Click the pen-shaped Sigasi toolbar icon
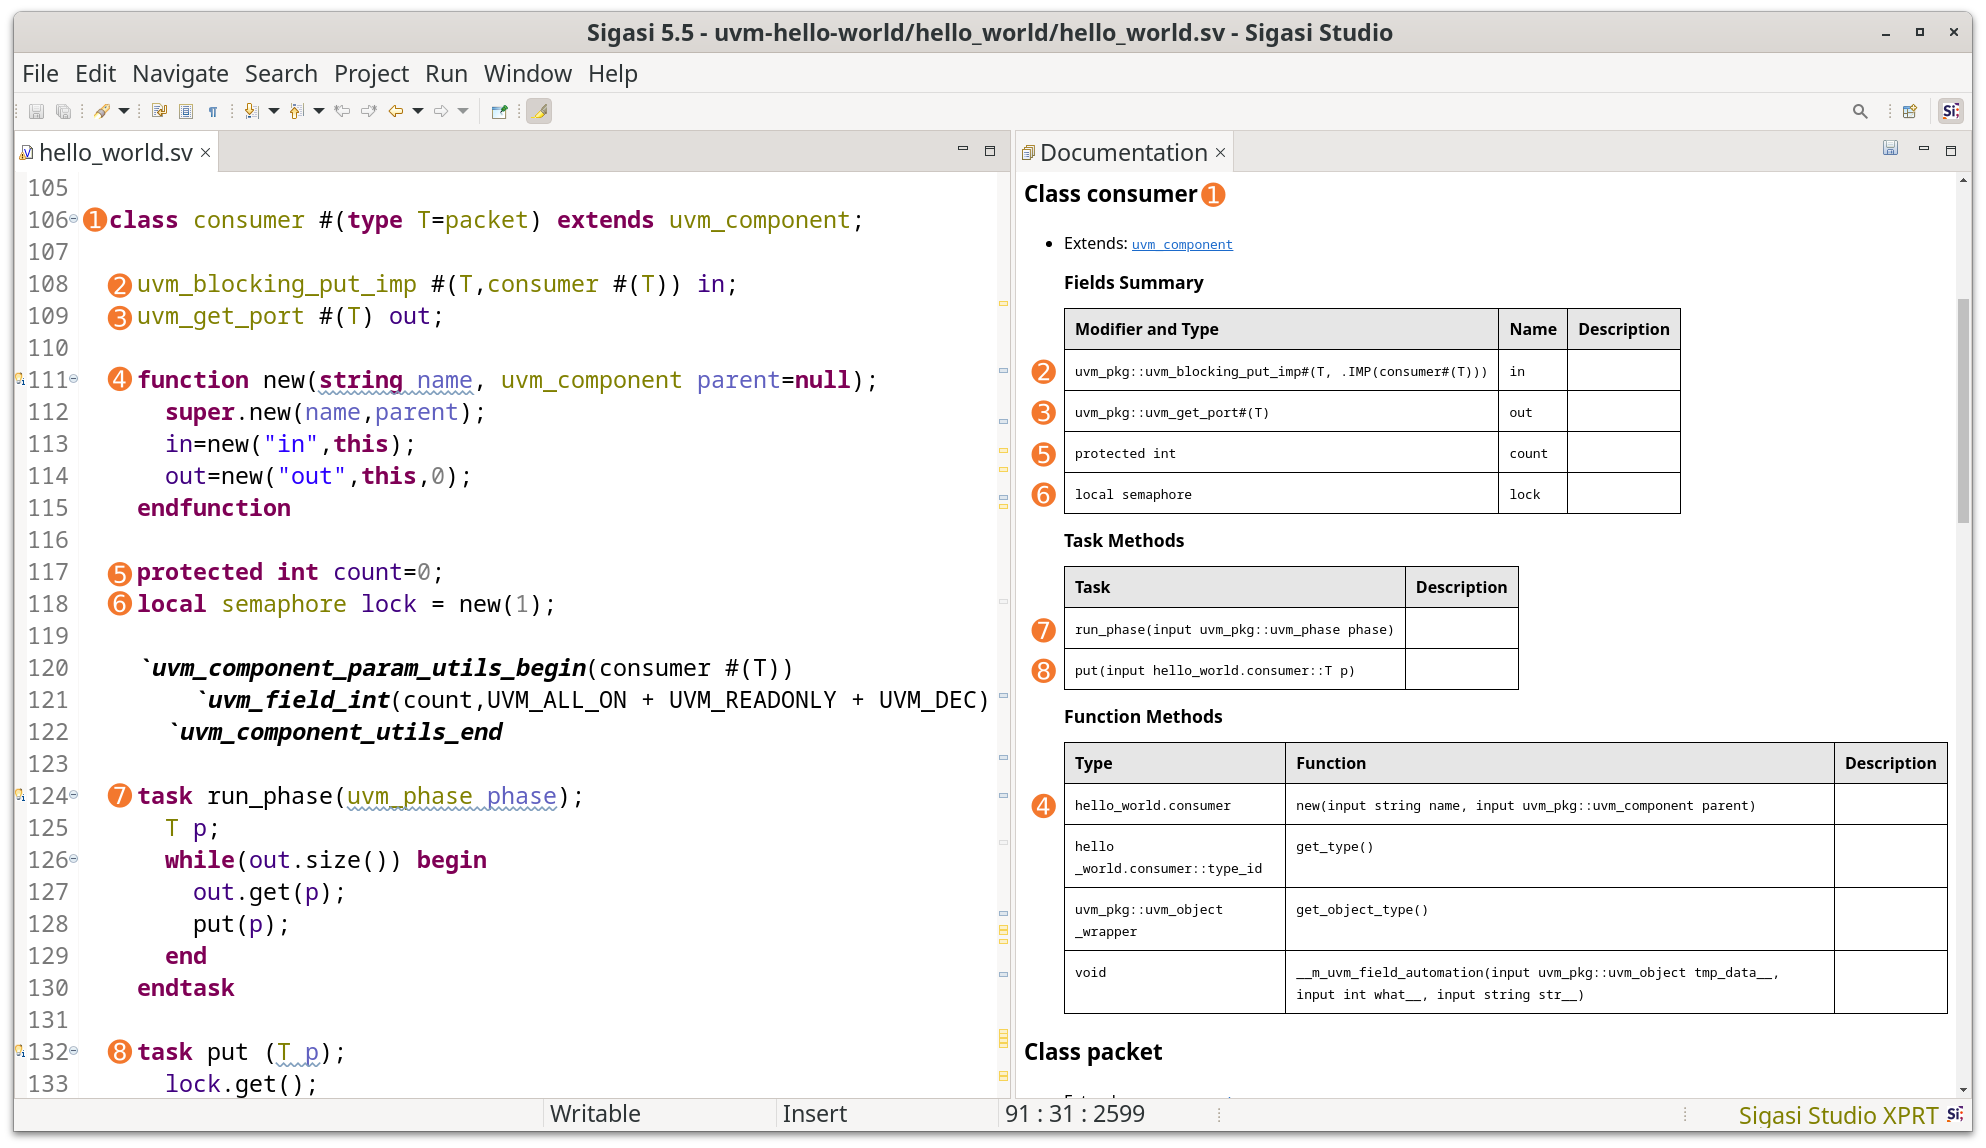The height and width of the screenshot is (1148, 1986). pyautogui.click(x=102, y=111)
